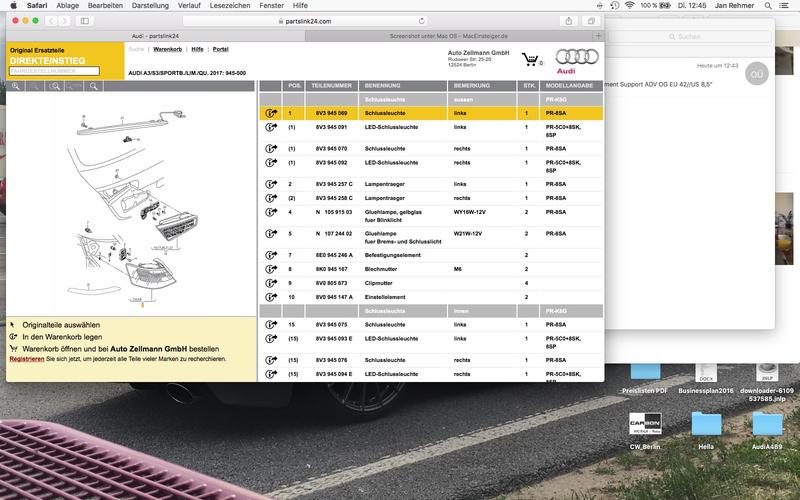Click the Registrieren link
Image resolution: width=800 pixels, height=500 pixels.
coord(26,358)
